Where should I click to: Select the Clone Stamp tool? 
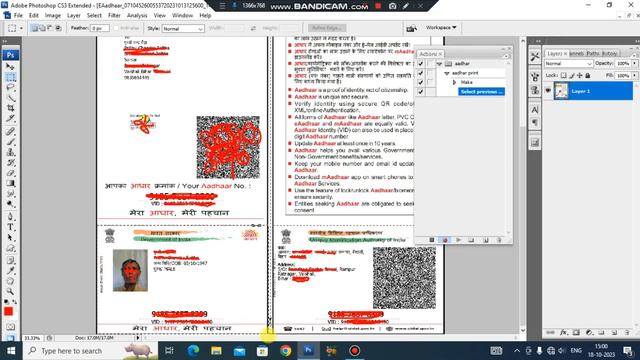[10, 152]
